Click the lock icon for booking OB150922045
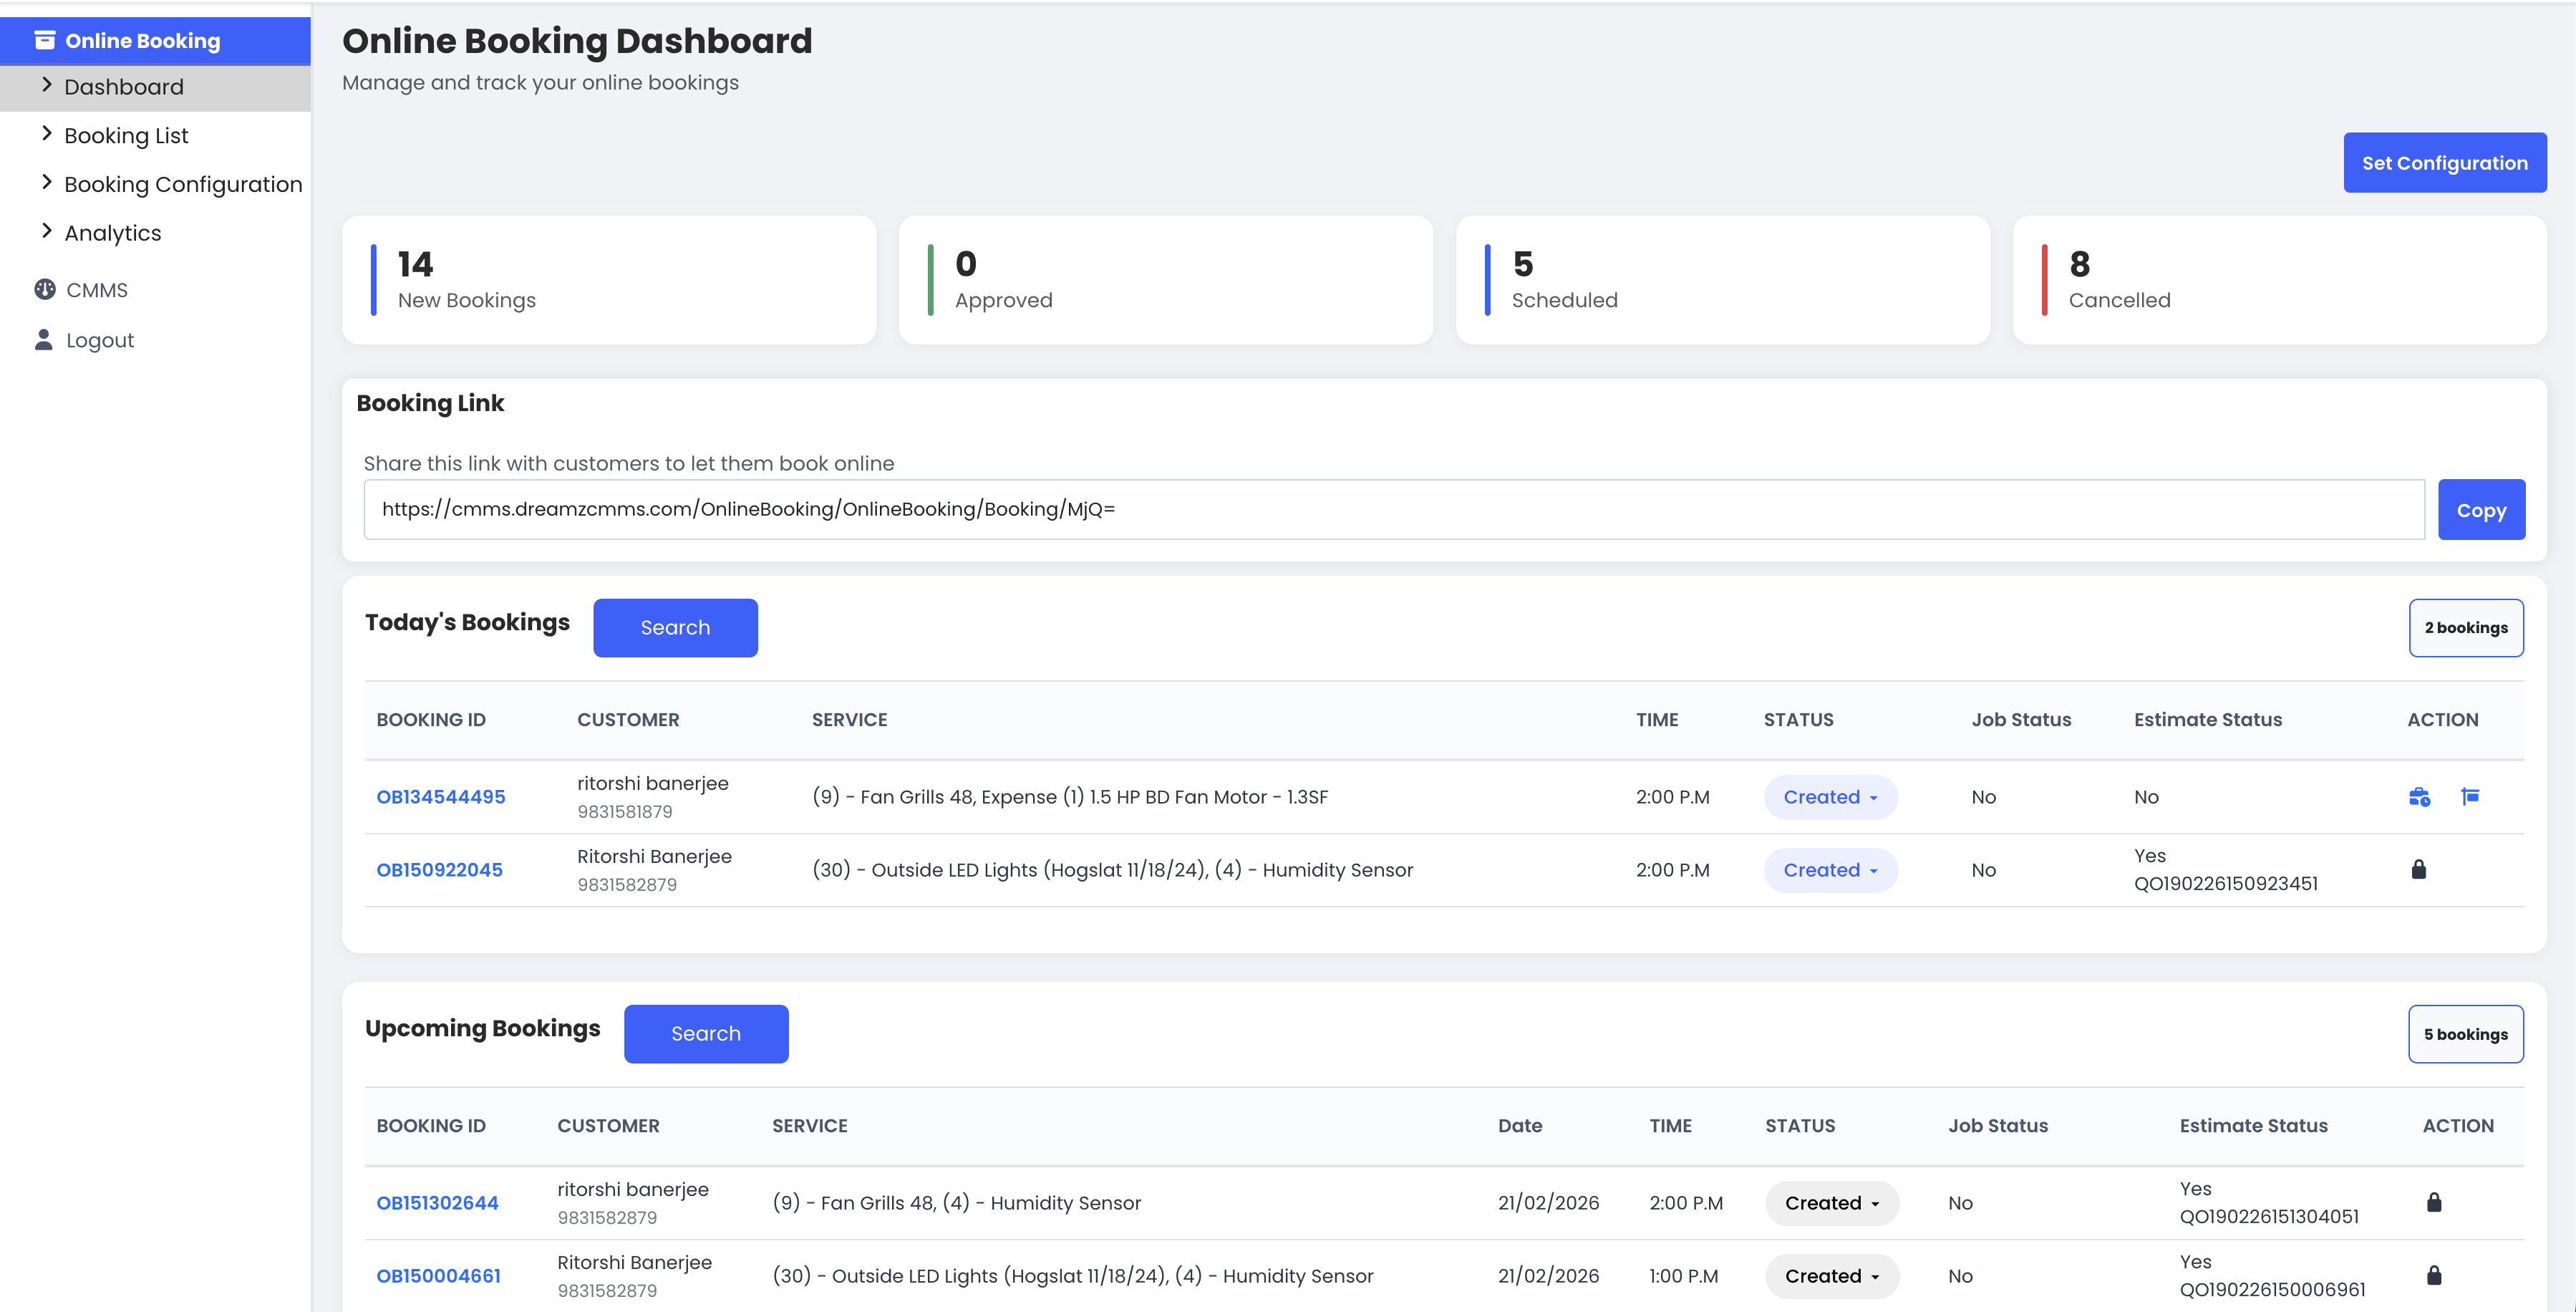This screenshot has width=2576, height=1312. point(2418,869)
